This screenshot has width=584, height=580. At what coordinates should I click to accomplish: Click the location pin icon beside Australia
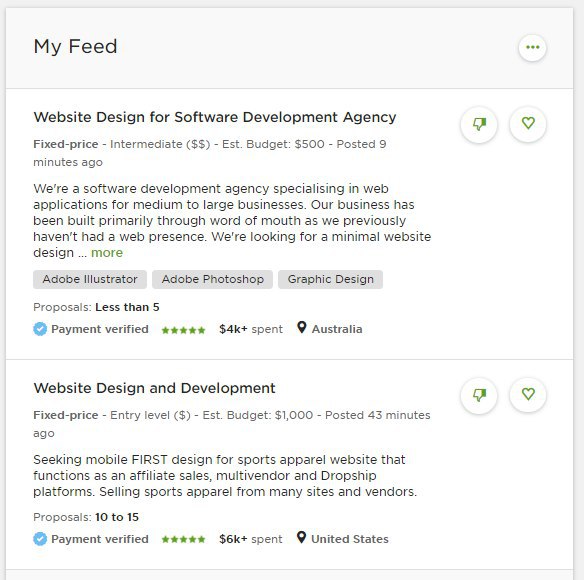pyautogui.click(x=302, y=328)
